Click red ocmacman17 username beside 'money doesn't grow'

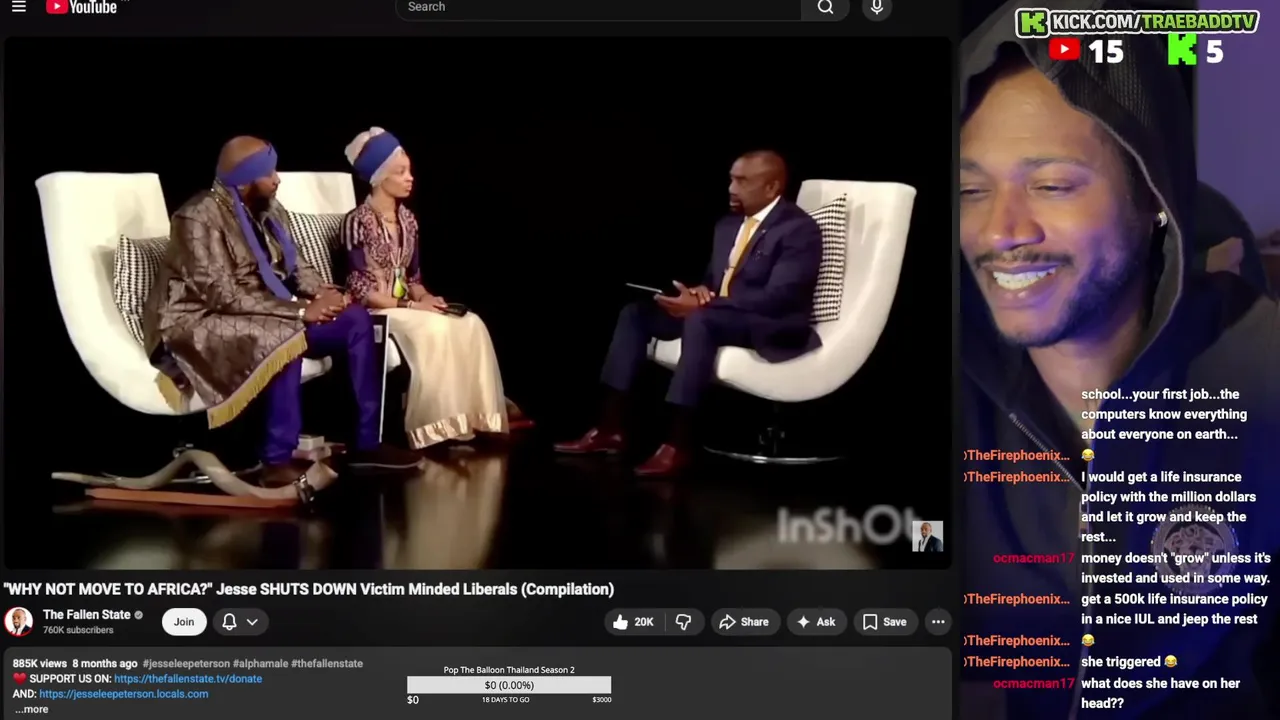coord(1033,558)
